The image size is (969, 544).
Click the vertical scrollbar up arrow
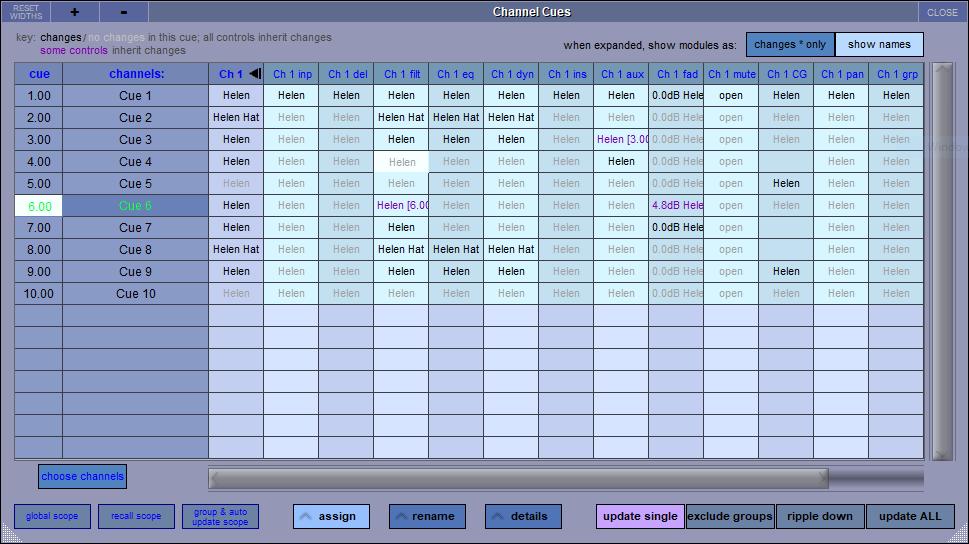(942, 69)
